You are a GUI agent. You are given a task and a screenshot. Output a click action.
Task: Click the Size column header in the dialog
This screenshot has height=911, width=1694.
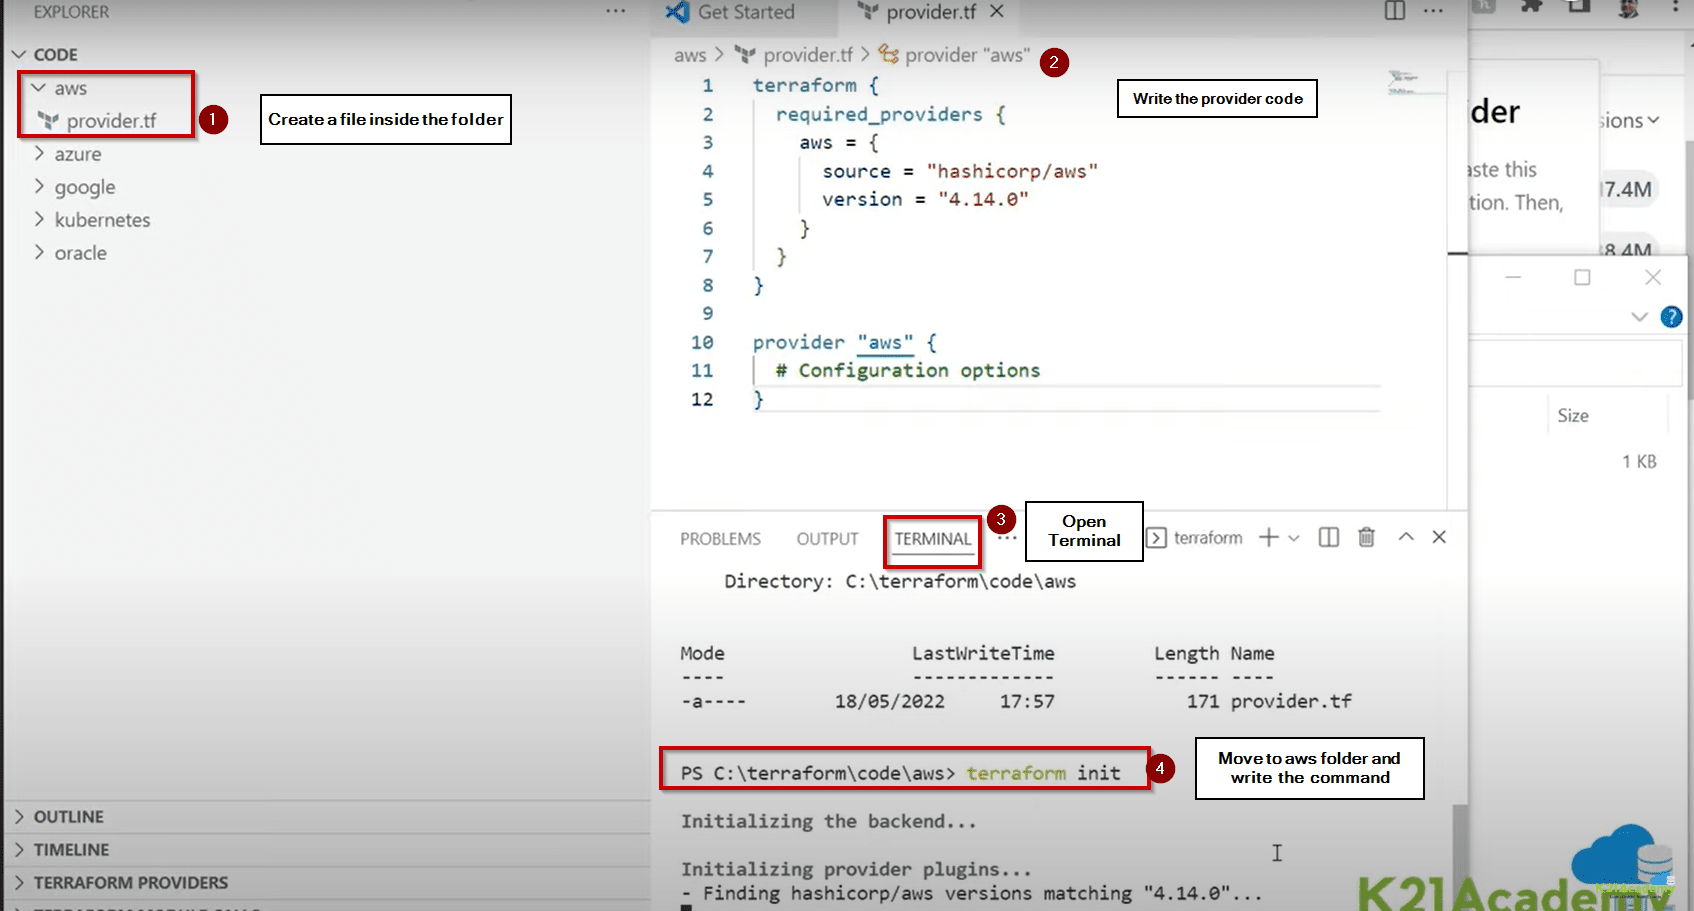1573,414
